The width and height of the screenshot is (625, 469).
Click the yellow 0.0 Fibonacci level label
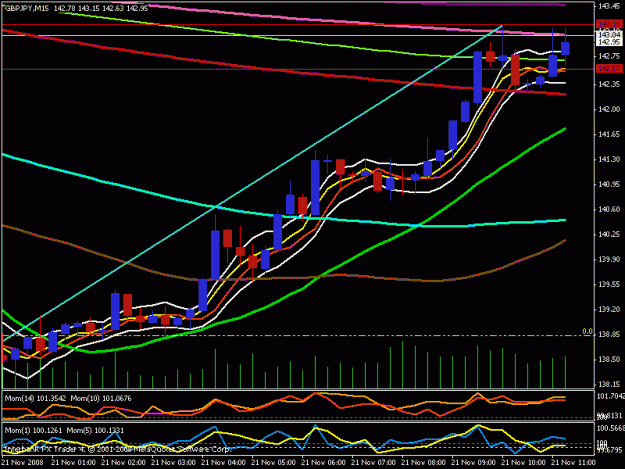pyautogui.click(x=587, y=331)
